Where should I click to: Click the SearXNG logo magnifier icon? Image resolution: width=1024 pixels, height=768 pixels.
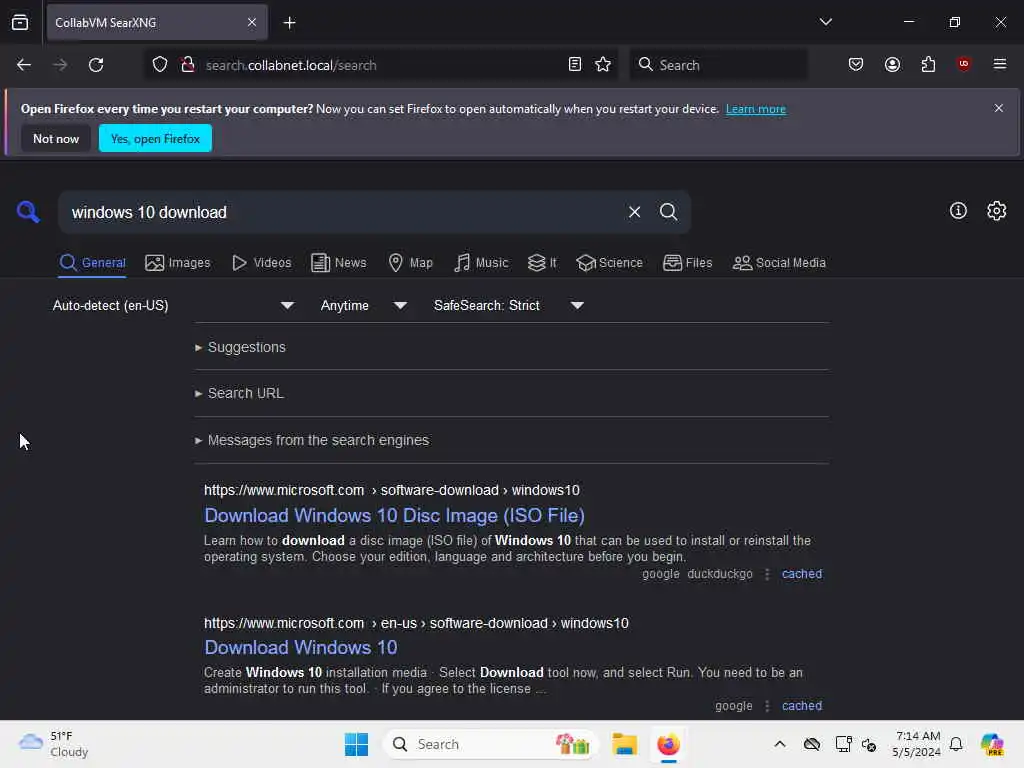(28, 212)
